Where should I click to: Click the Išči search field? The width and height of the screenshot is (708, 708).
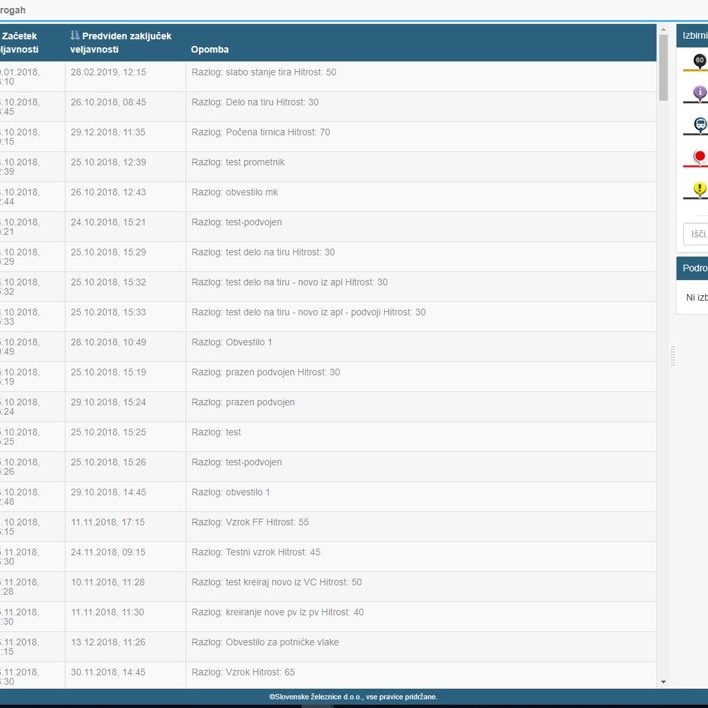[x=696, y=234]
